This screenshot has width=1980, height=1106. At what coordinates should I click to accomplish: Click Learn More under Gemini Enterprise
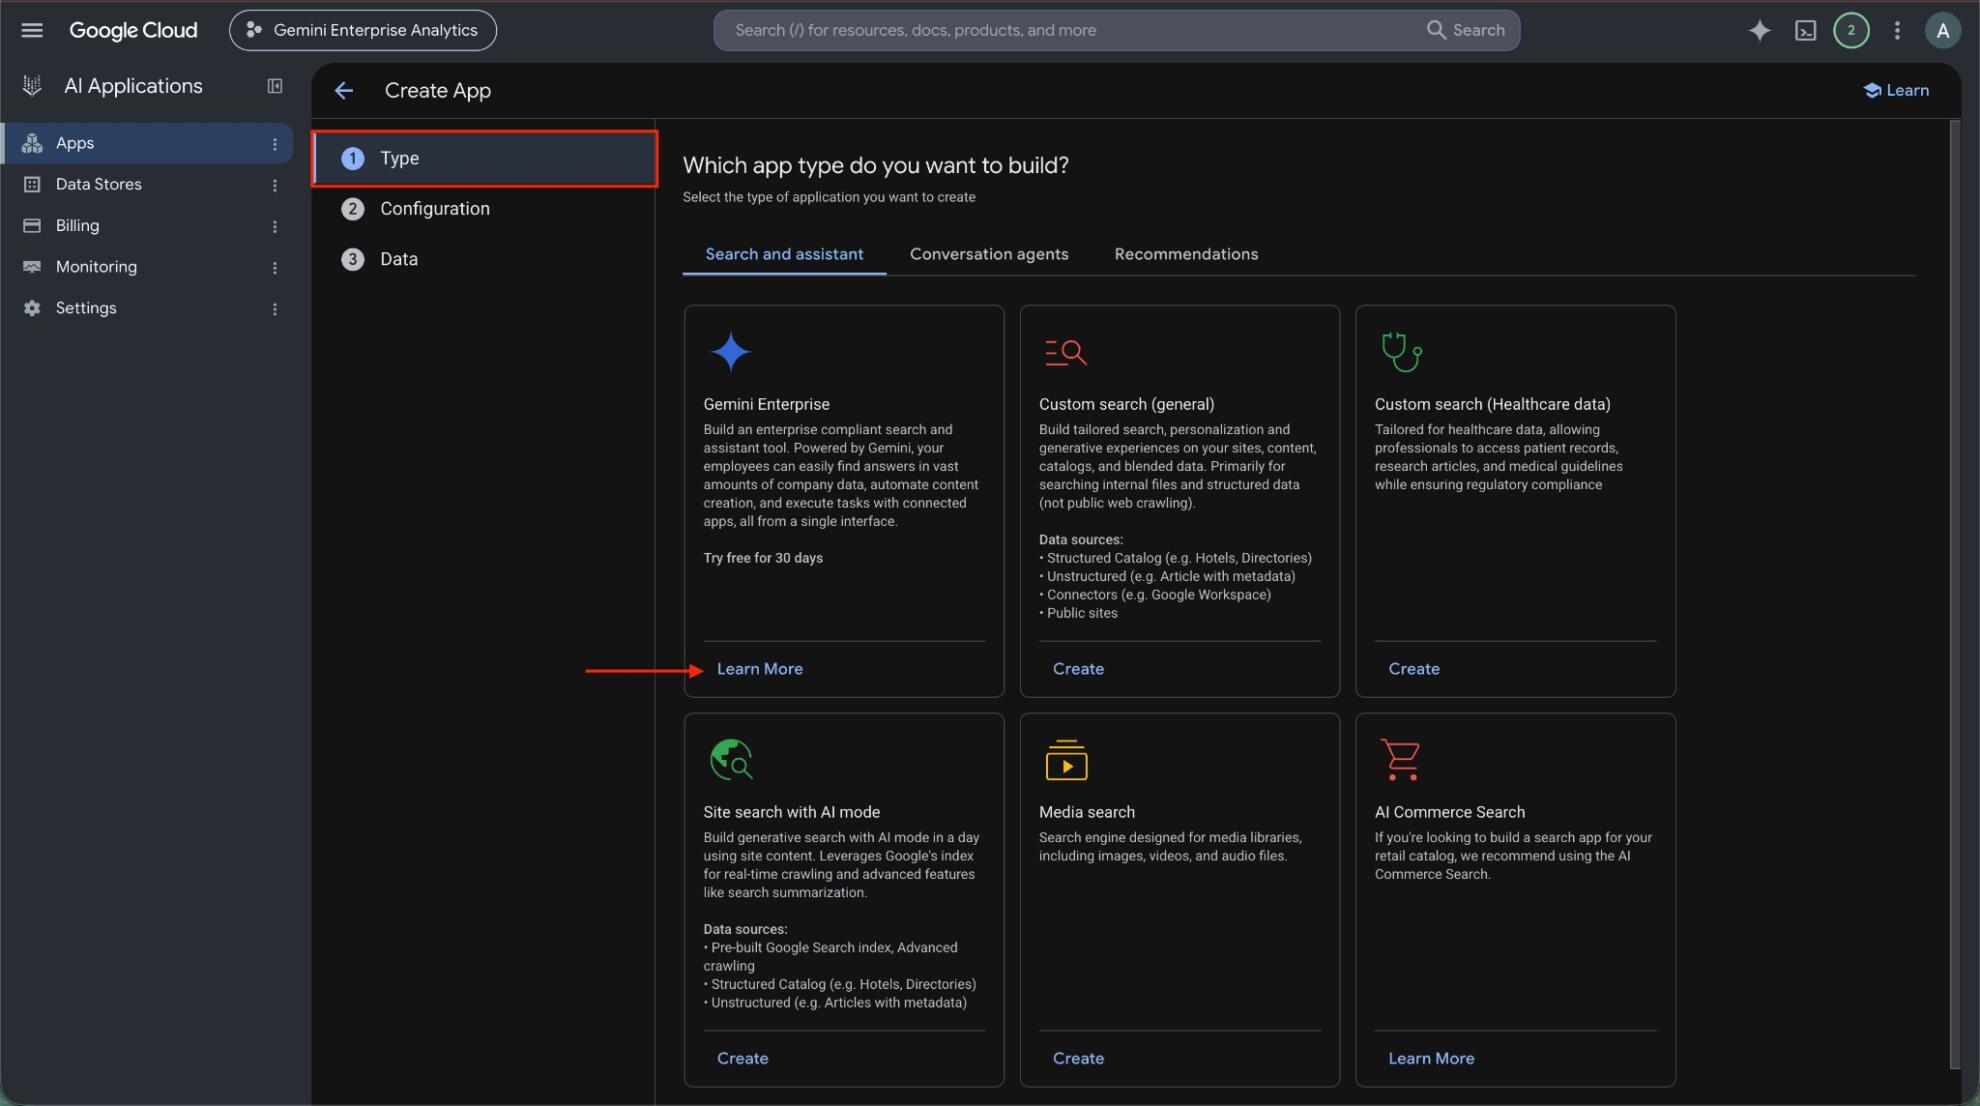(760, 669)
